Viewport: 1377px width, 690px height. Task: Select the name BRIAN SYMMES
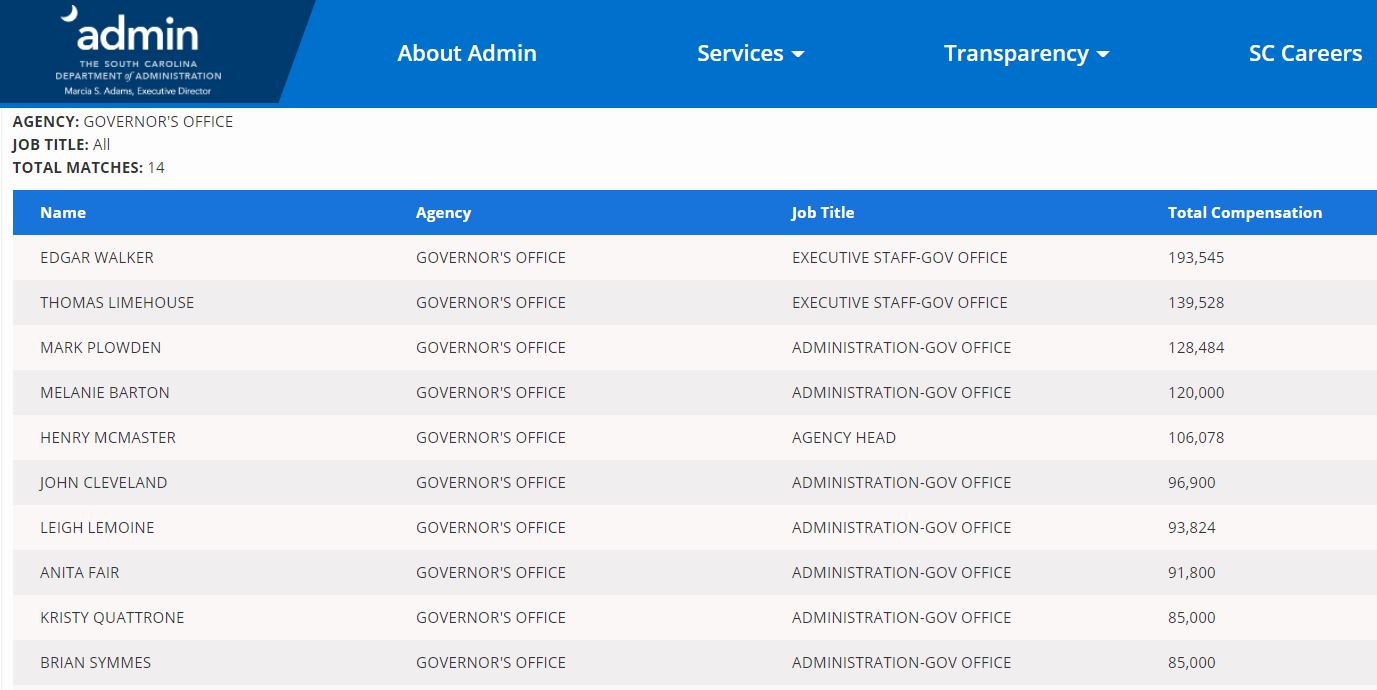[x=96, y=662]
